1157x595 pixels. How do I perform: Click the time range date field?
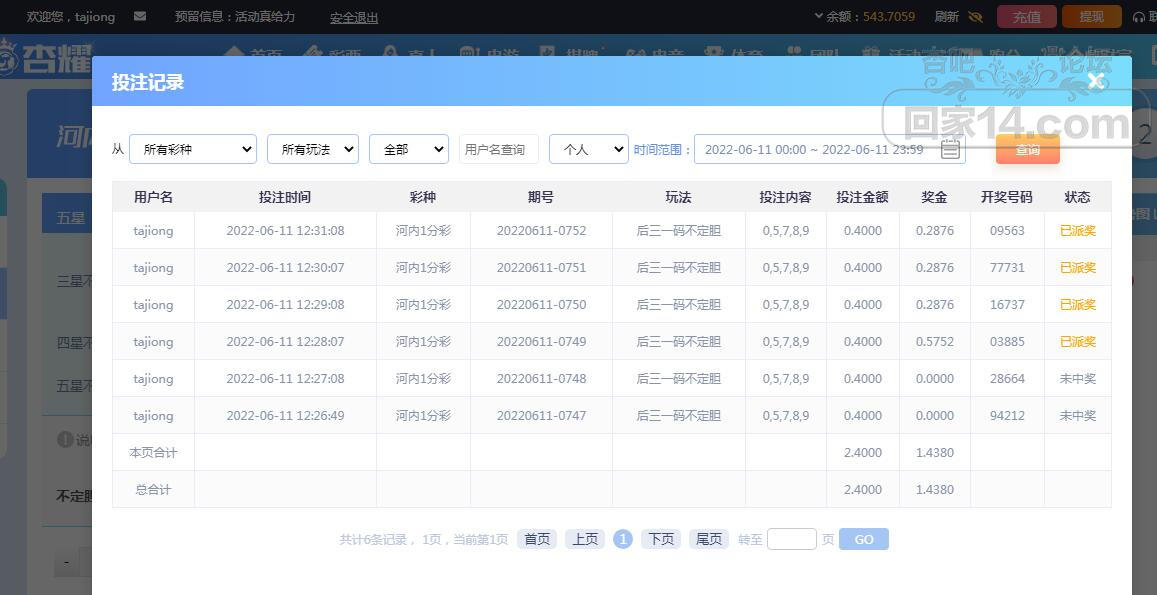tap(813, 149)
